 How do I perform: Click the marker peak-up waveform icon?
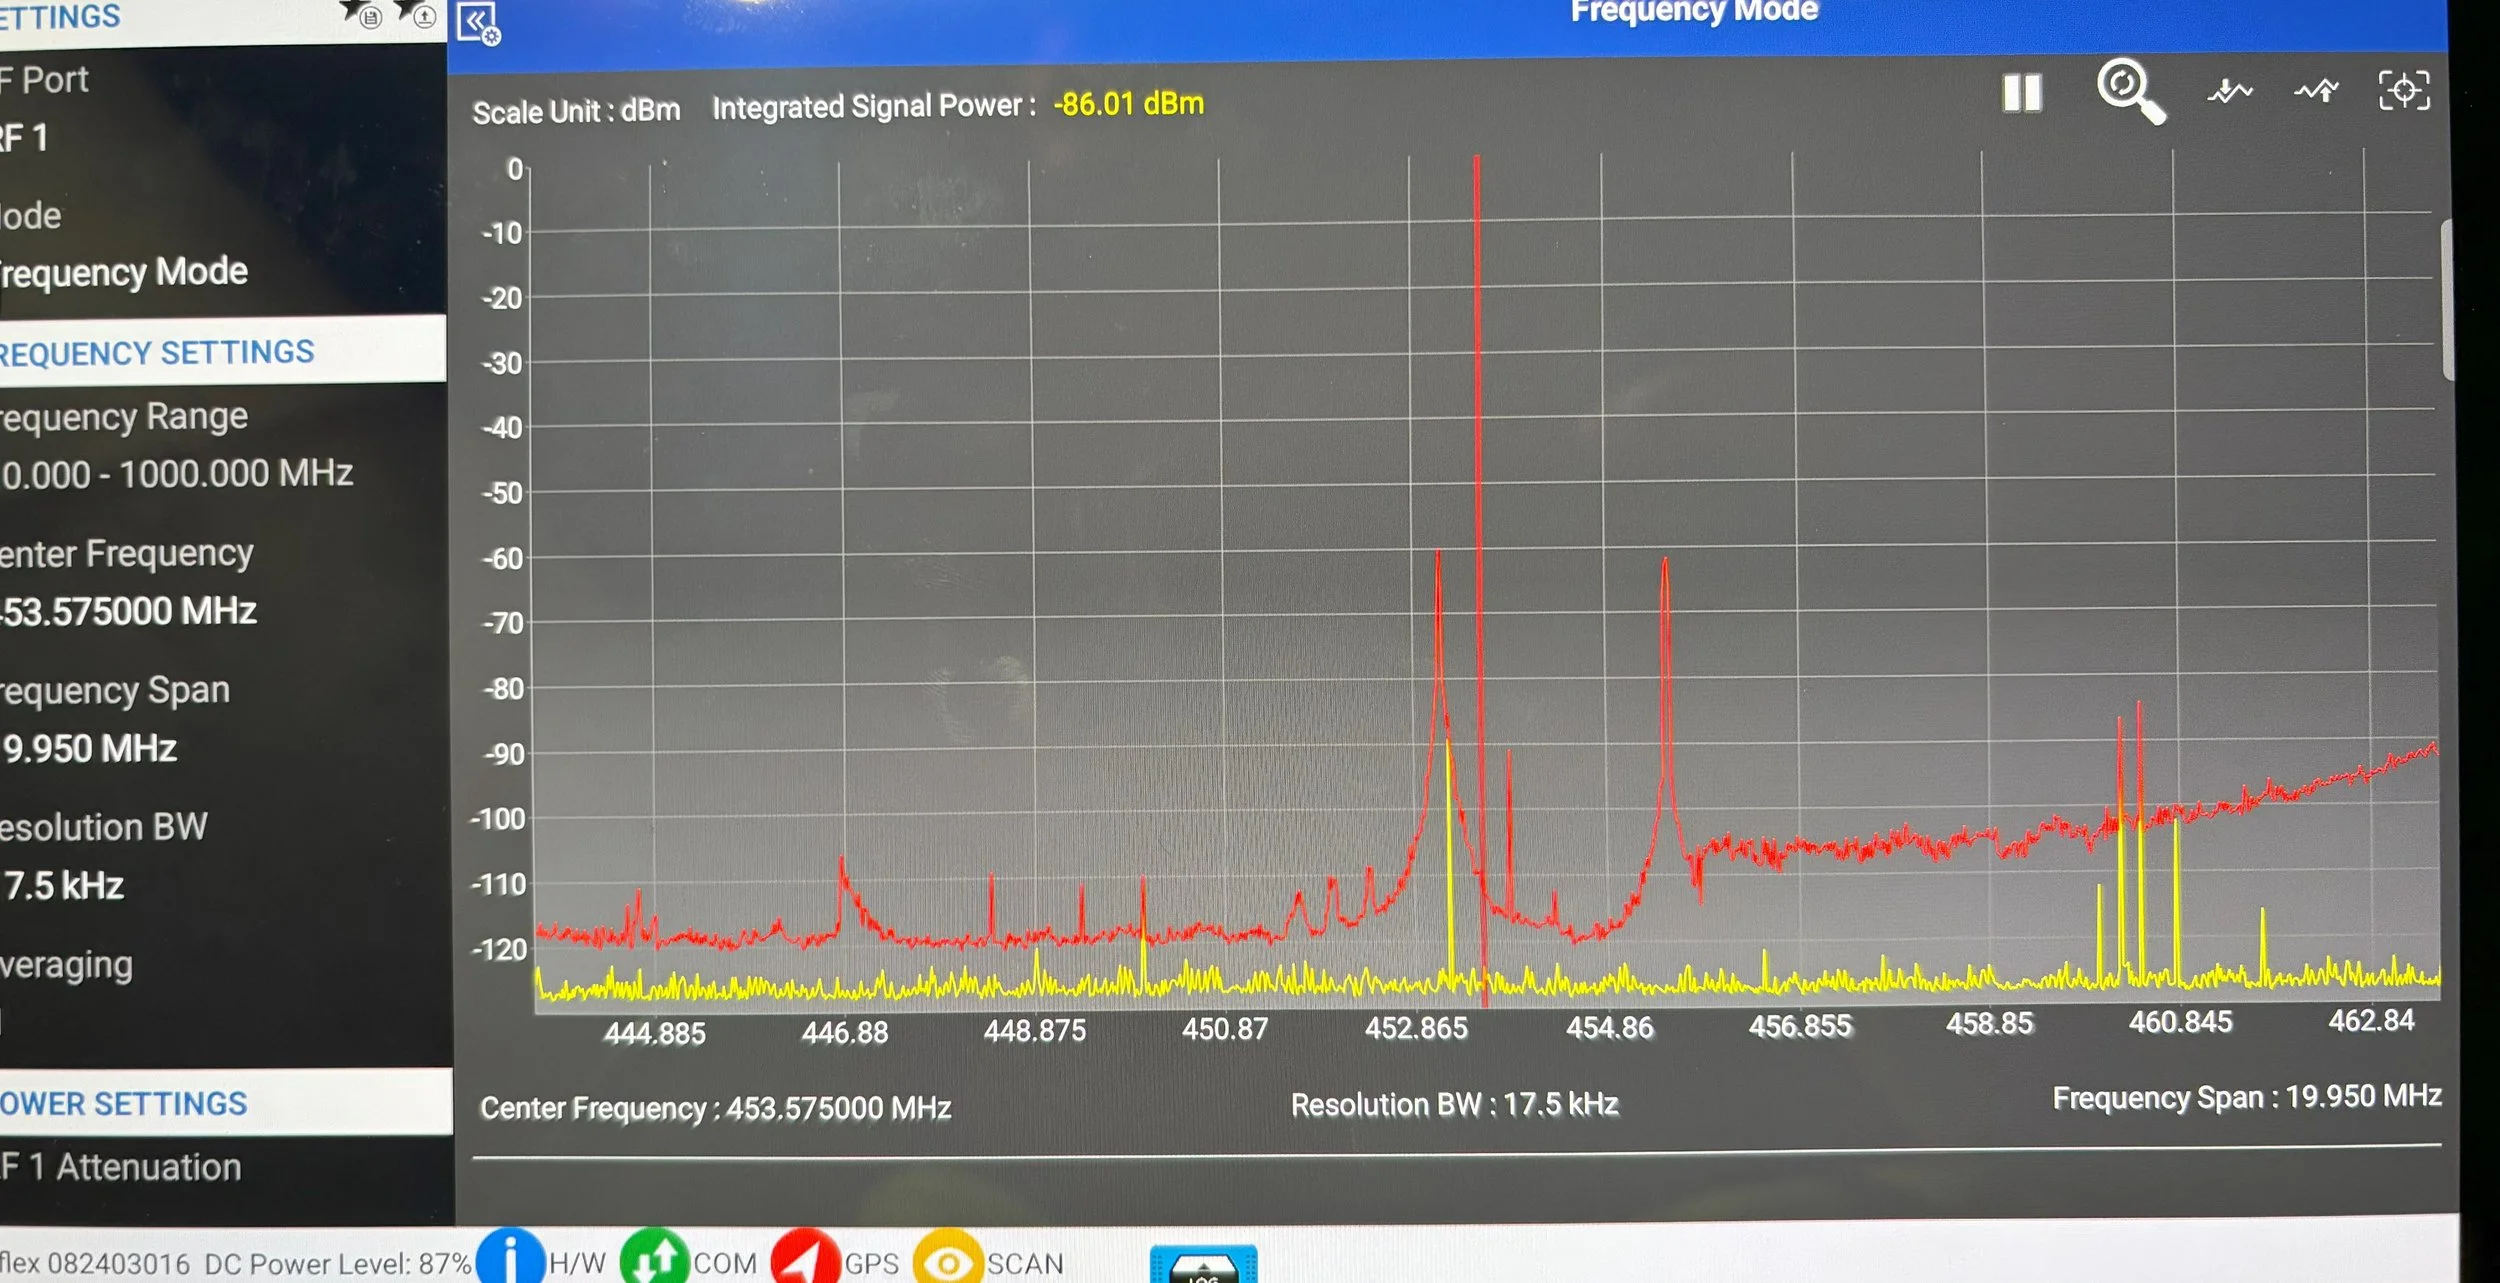pos(2316,92)
